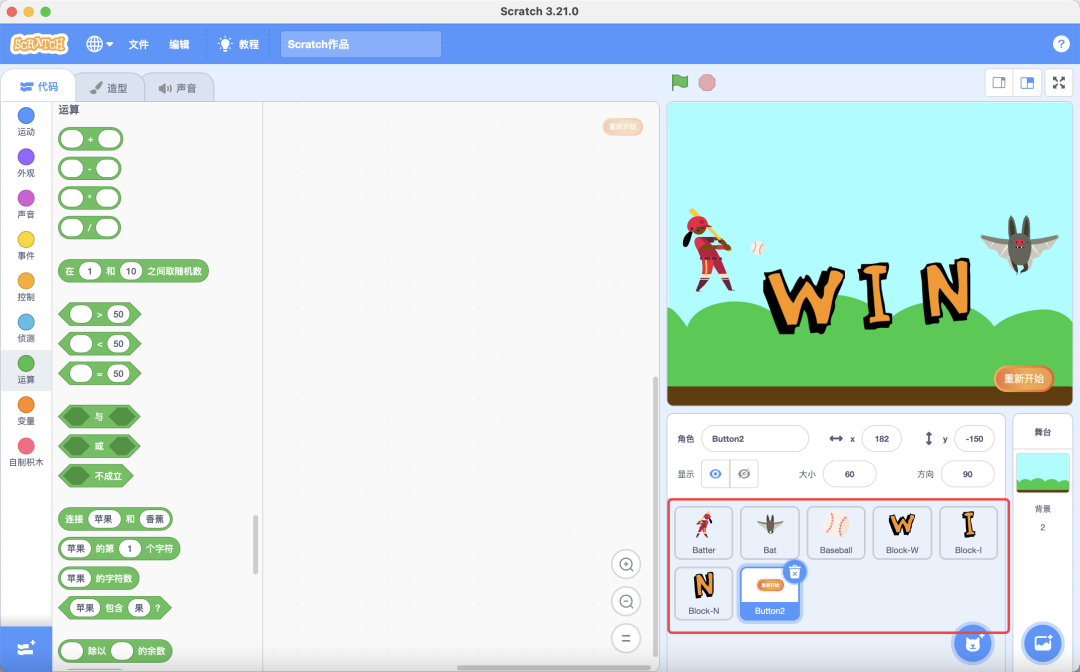Click the 大小 size field 60

pyautogui.click(x=849, y=474)
